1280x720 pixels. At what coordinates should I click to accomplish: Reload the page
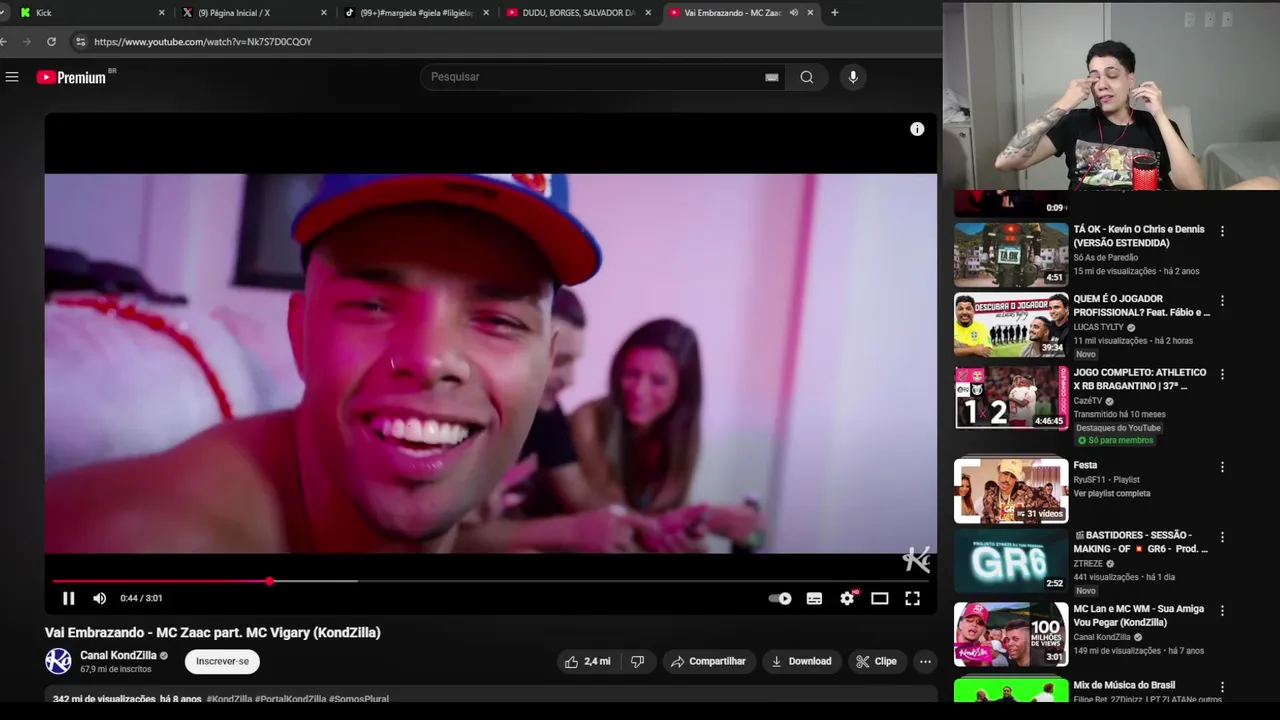51,42
